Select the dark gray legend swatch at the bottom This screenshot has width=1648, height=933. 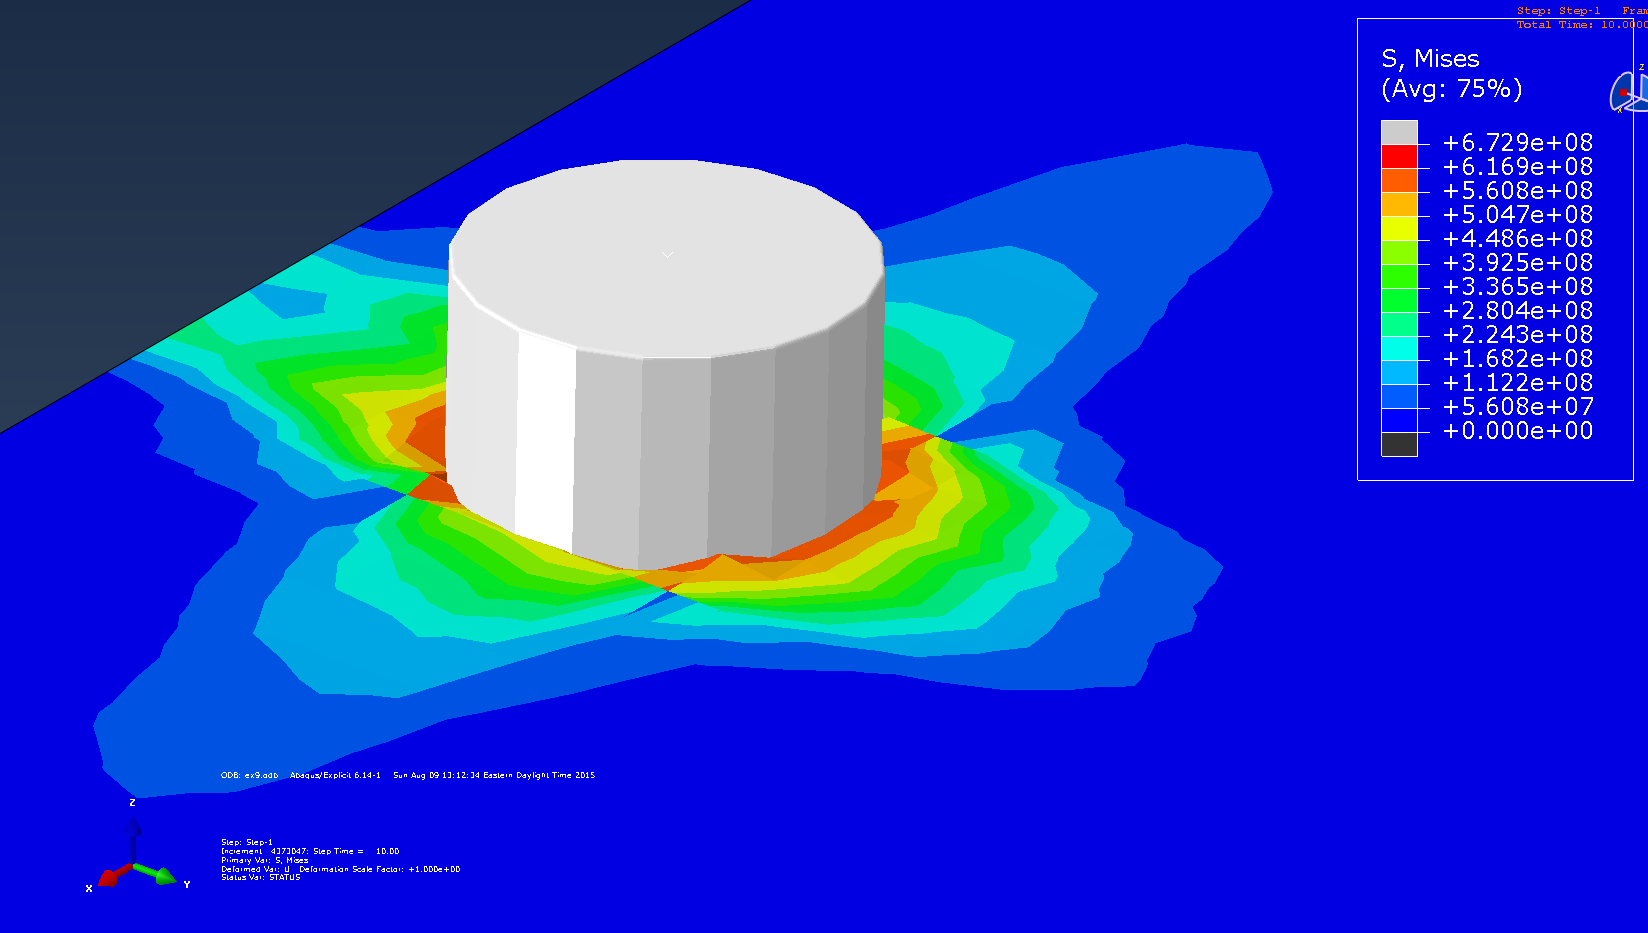coord(1399,445)
